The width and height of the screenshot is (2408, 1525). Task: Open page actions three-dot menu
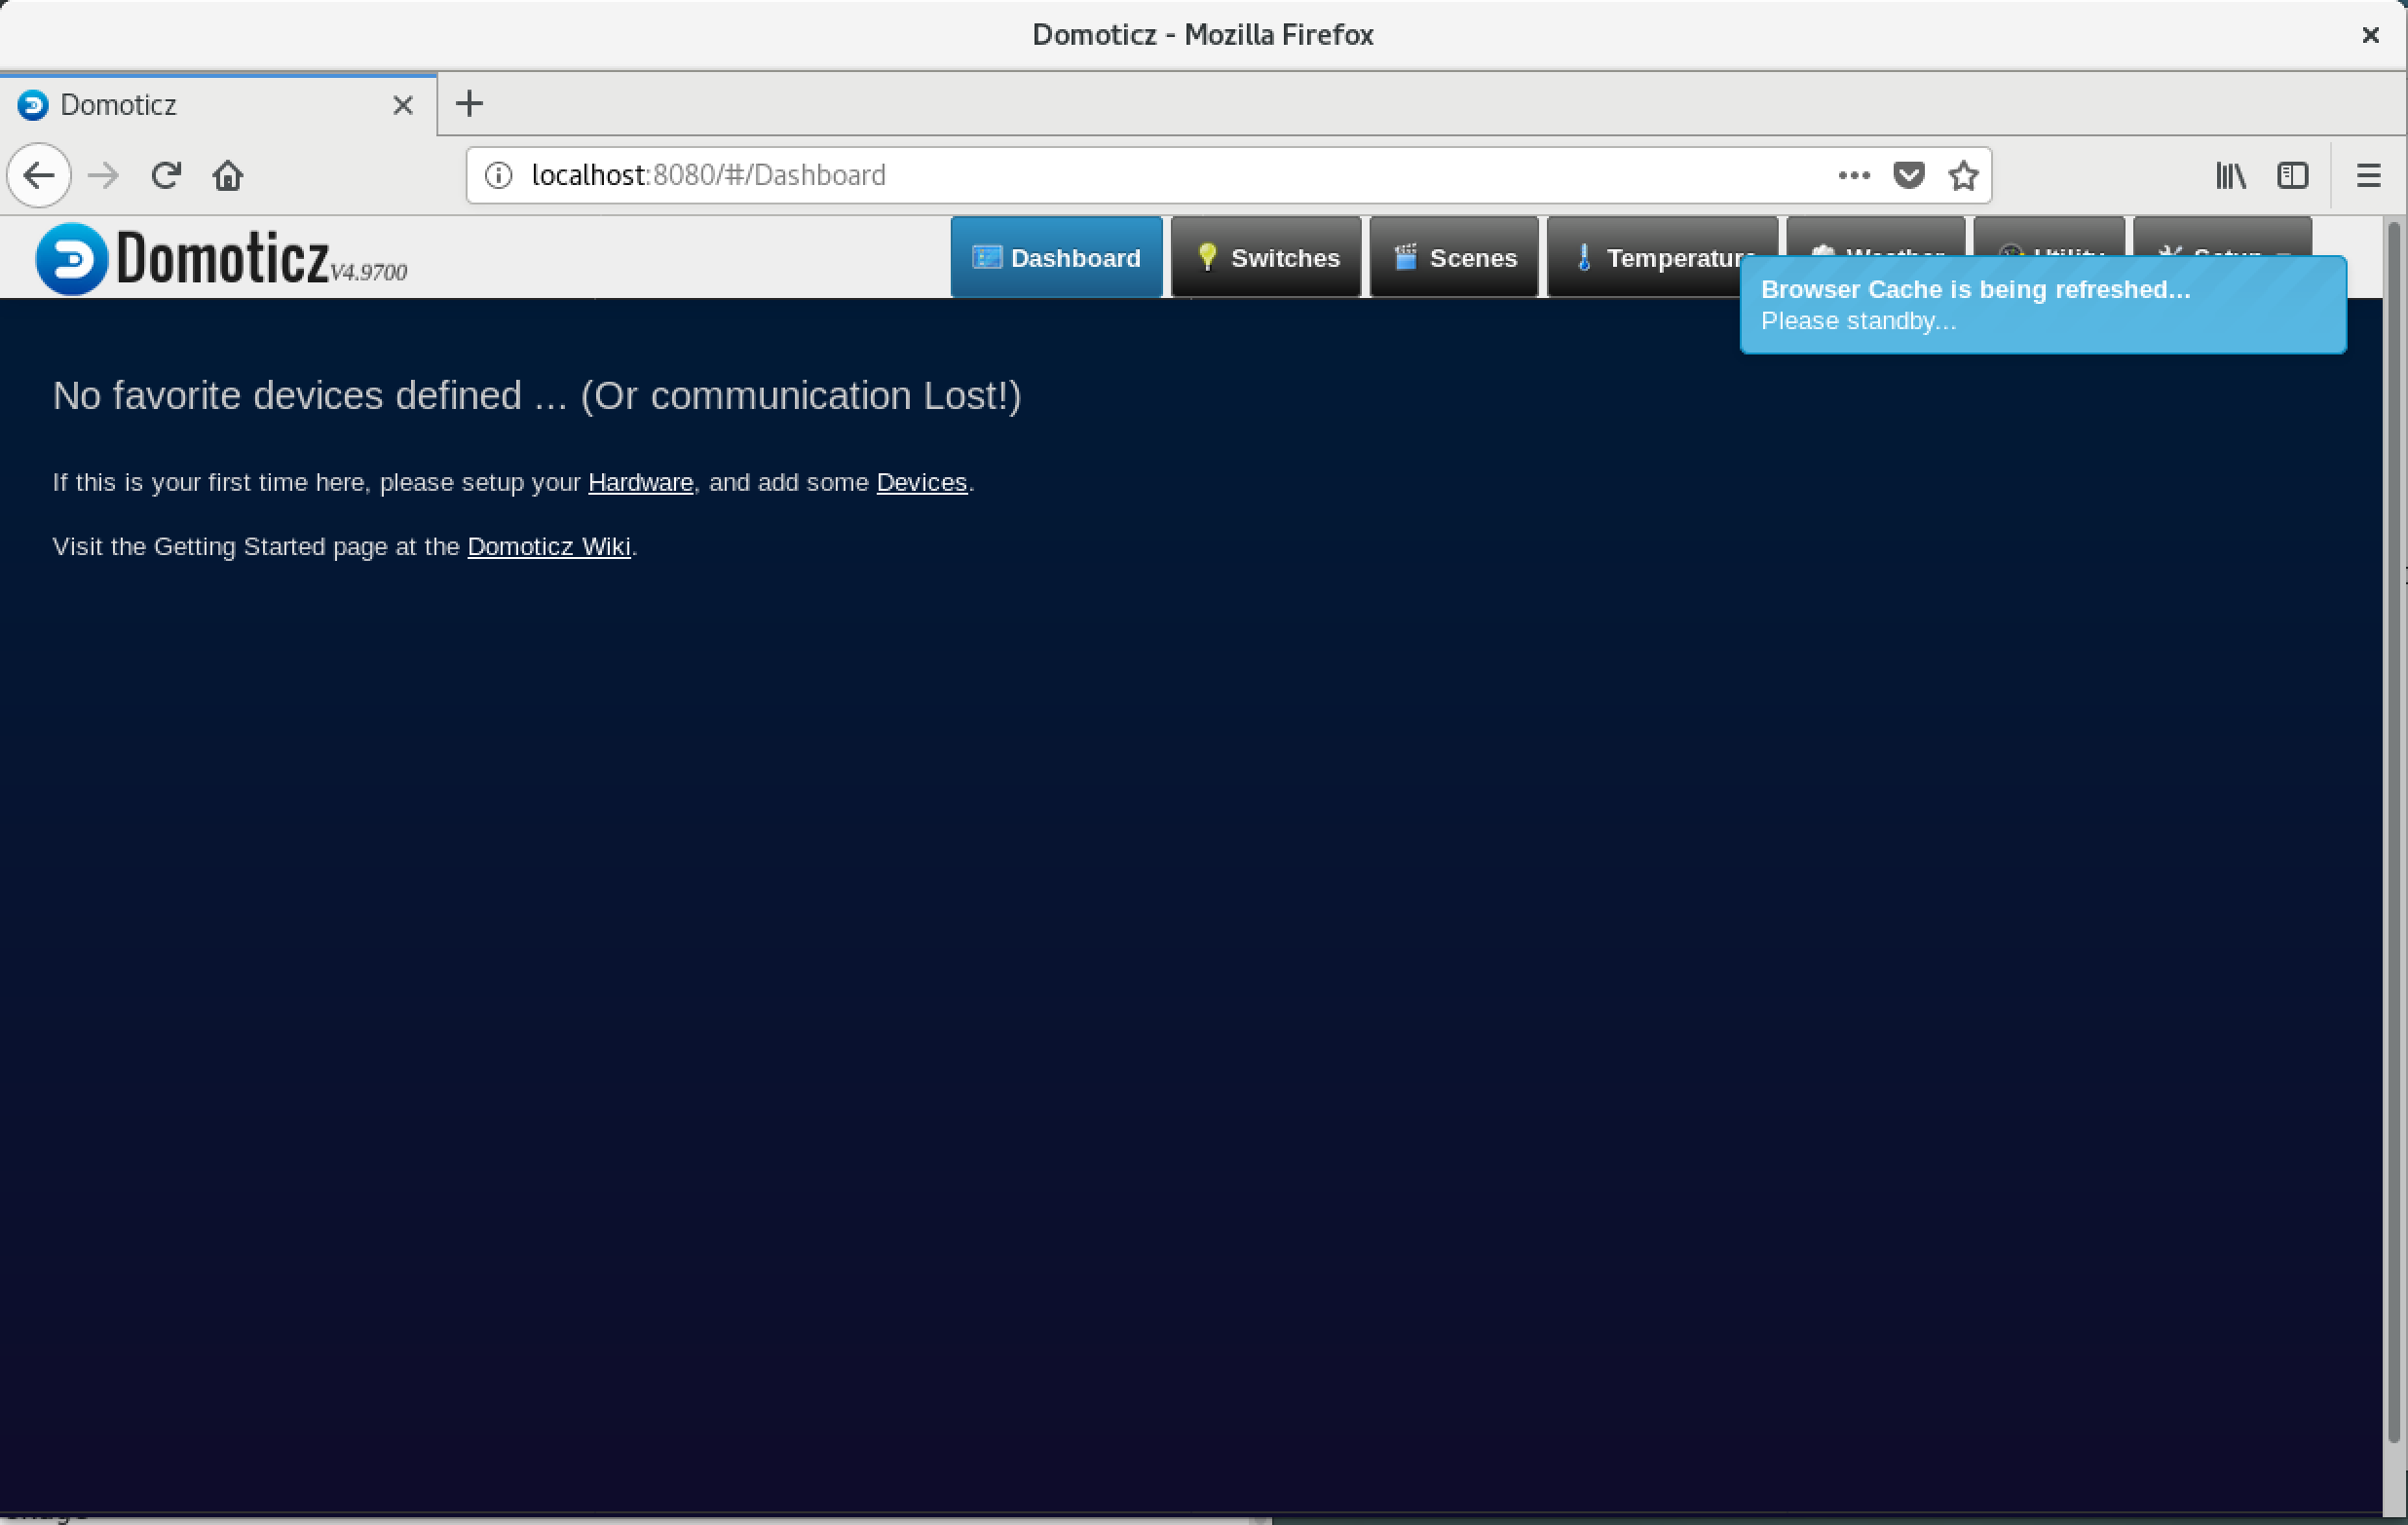[1853, 176]
